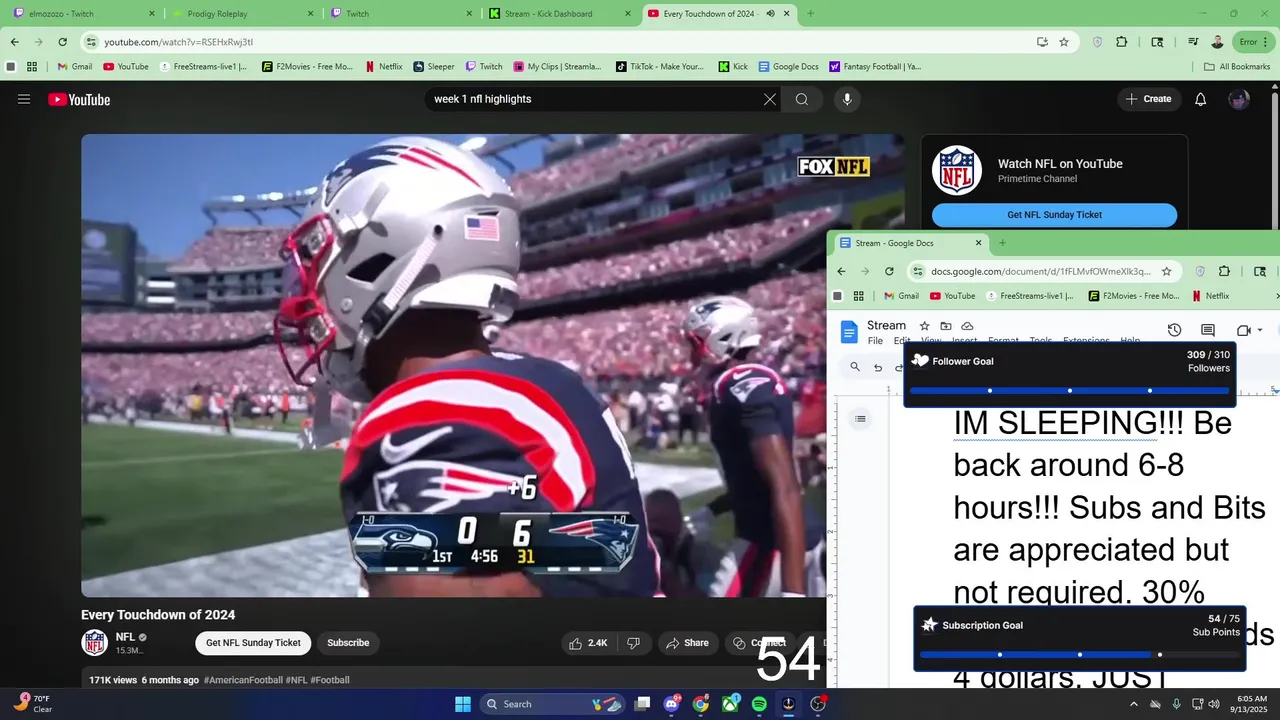Submit the YouTube search with the magnifier button
Image resolution: width=1280 pixels, height=720 pixels.
(802, 99)
